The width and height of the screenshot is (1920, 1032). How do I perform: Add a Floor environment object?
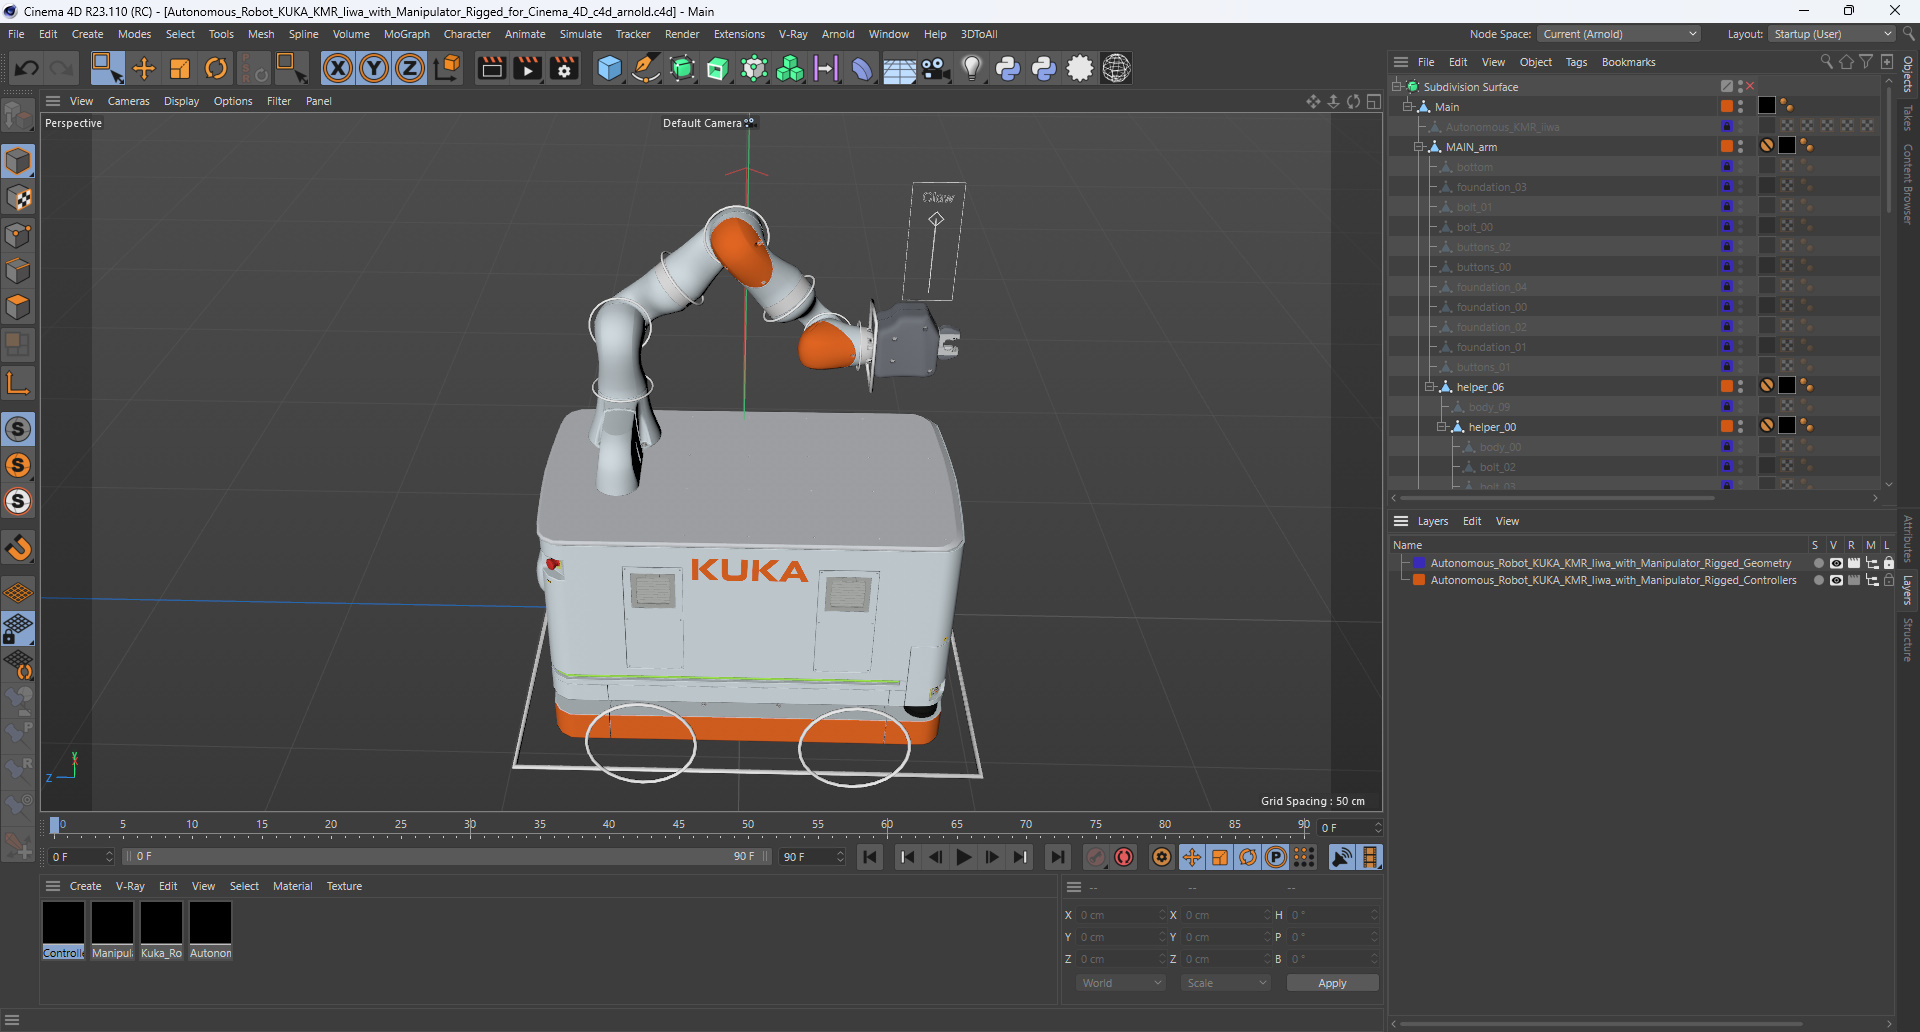pos(899,68)
